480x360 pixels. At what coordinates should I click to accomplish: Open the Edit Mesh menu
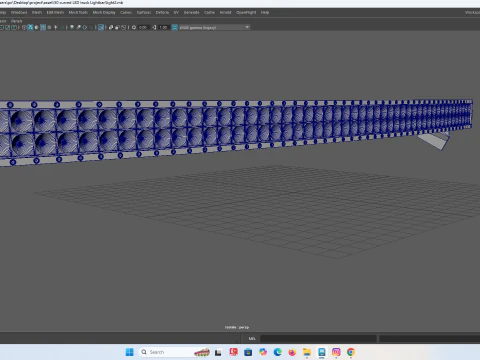coord(55,12)
